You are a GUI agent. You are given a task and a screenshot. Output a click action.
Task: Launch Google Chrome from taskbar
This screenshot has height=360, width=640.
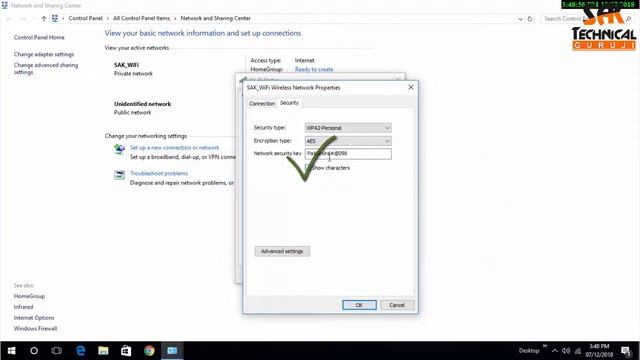149,351
